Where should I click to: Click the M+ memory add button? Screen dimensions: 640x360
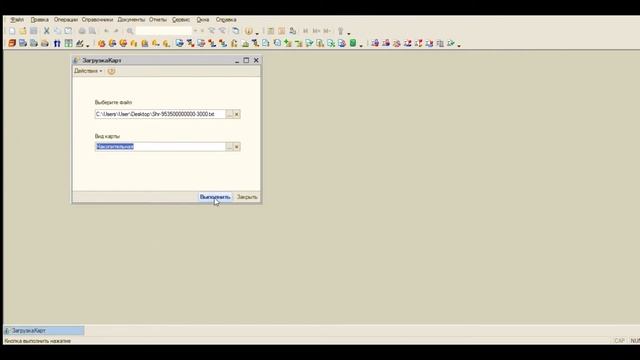click(316, 31)
